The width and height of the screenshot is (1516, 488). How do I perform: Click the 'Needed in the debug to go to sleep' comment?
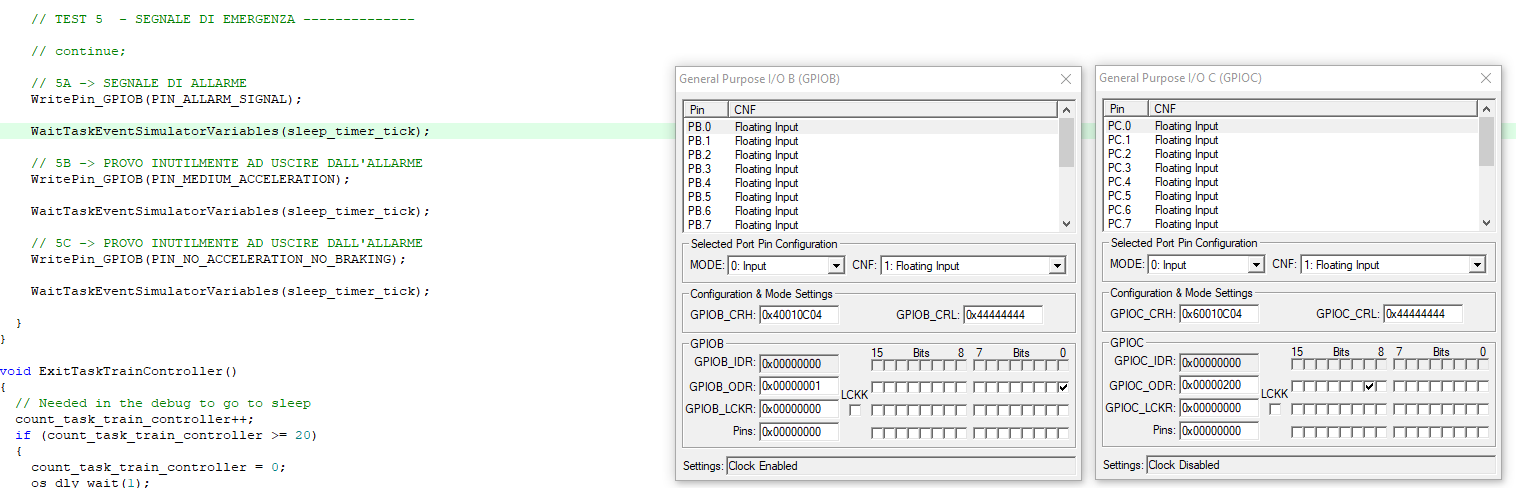(162, 403)
